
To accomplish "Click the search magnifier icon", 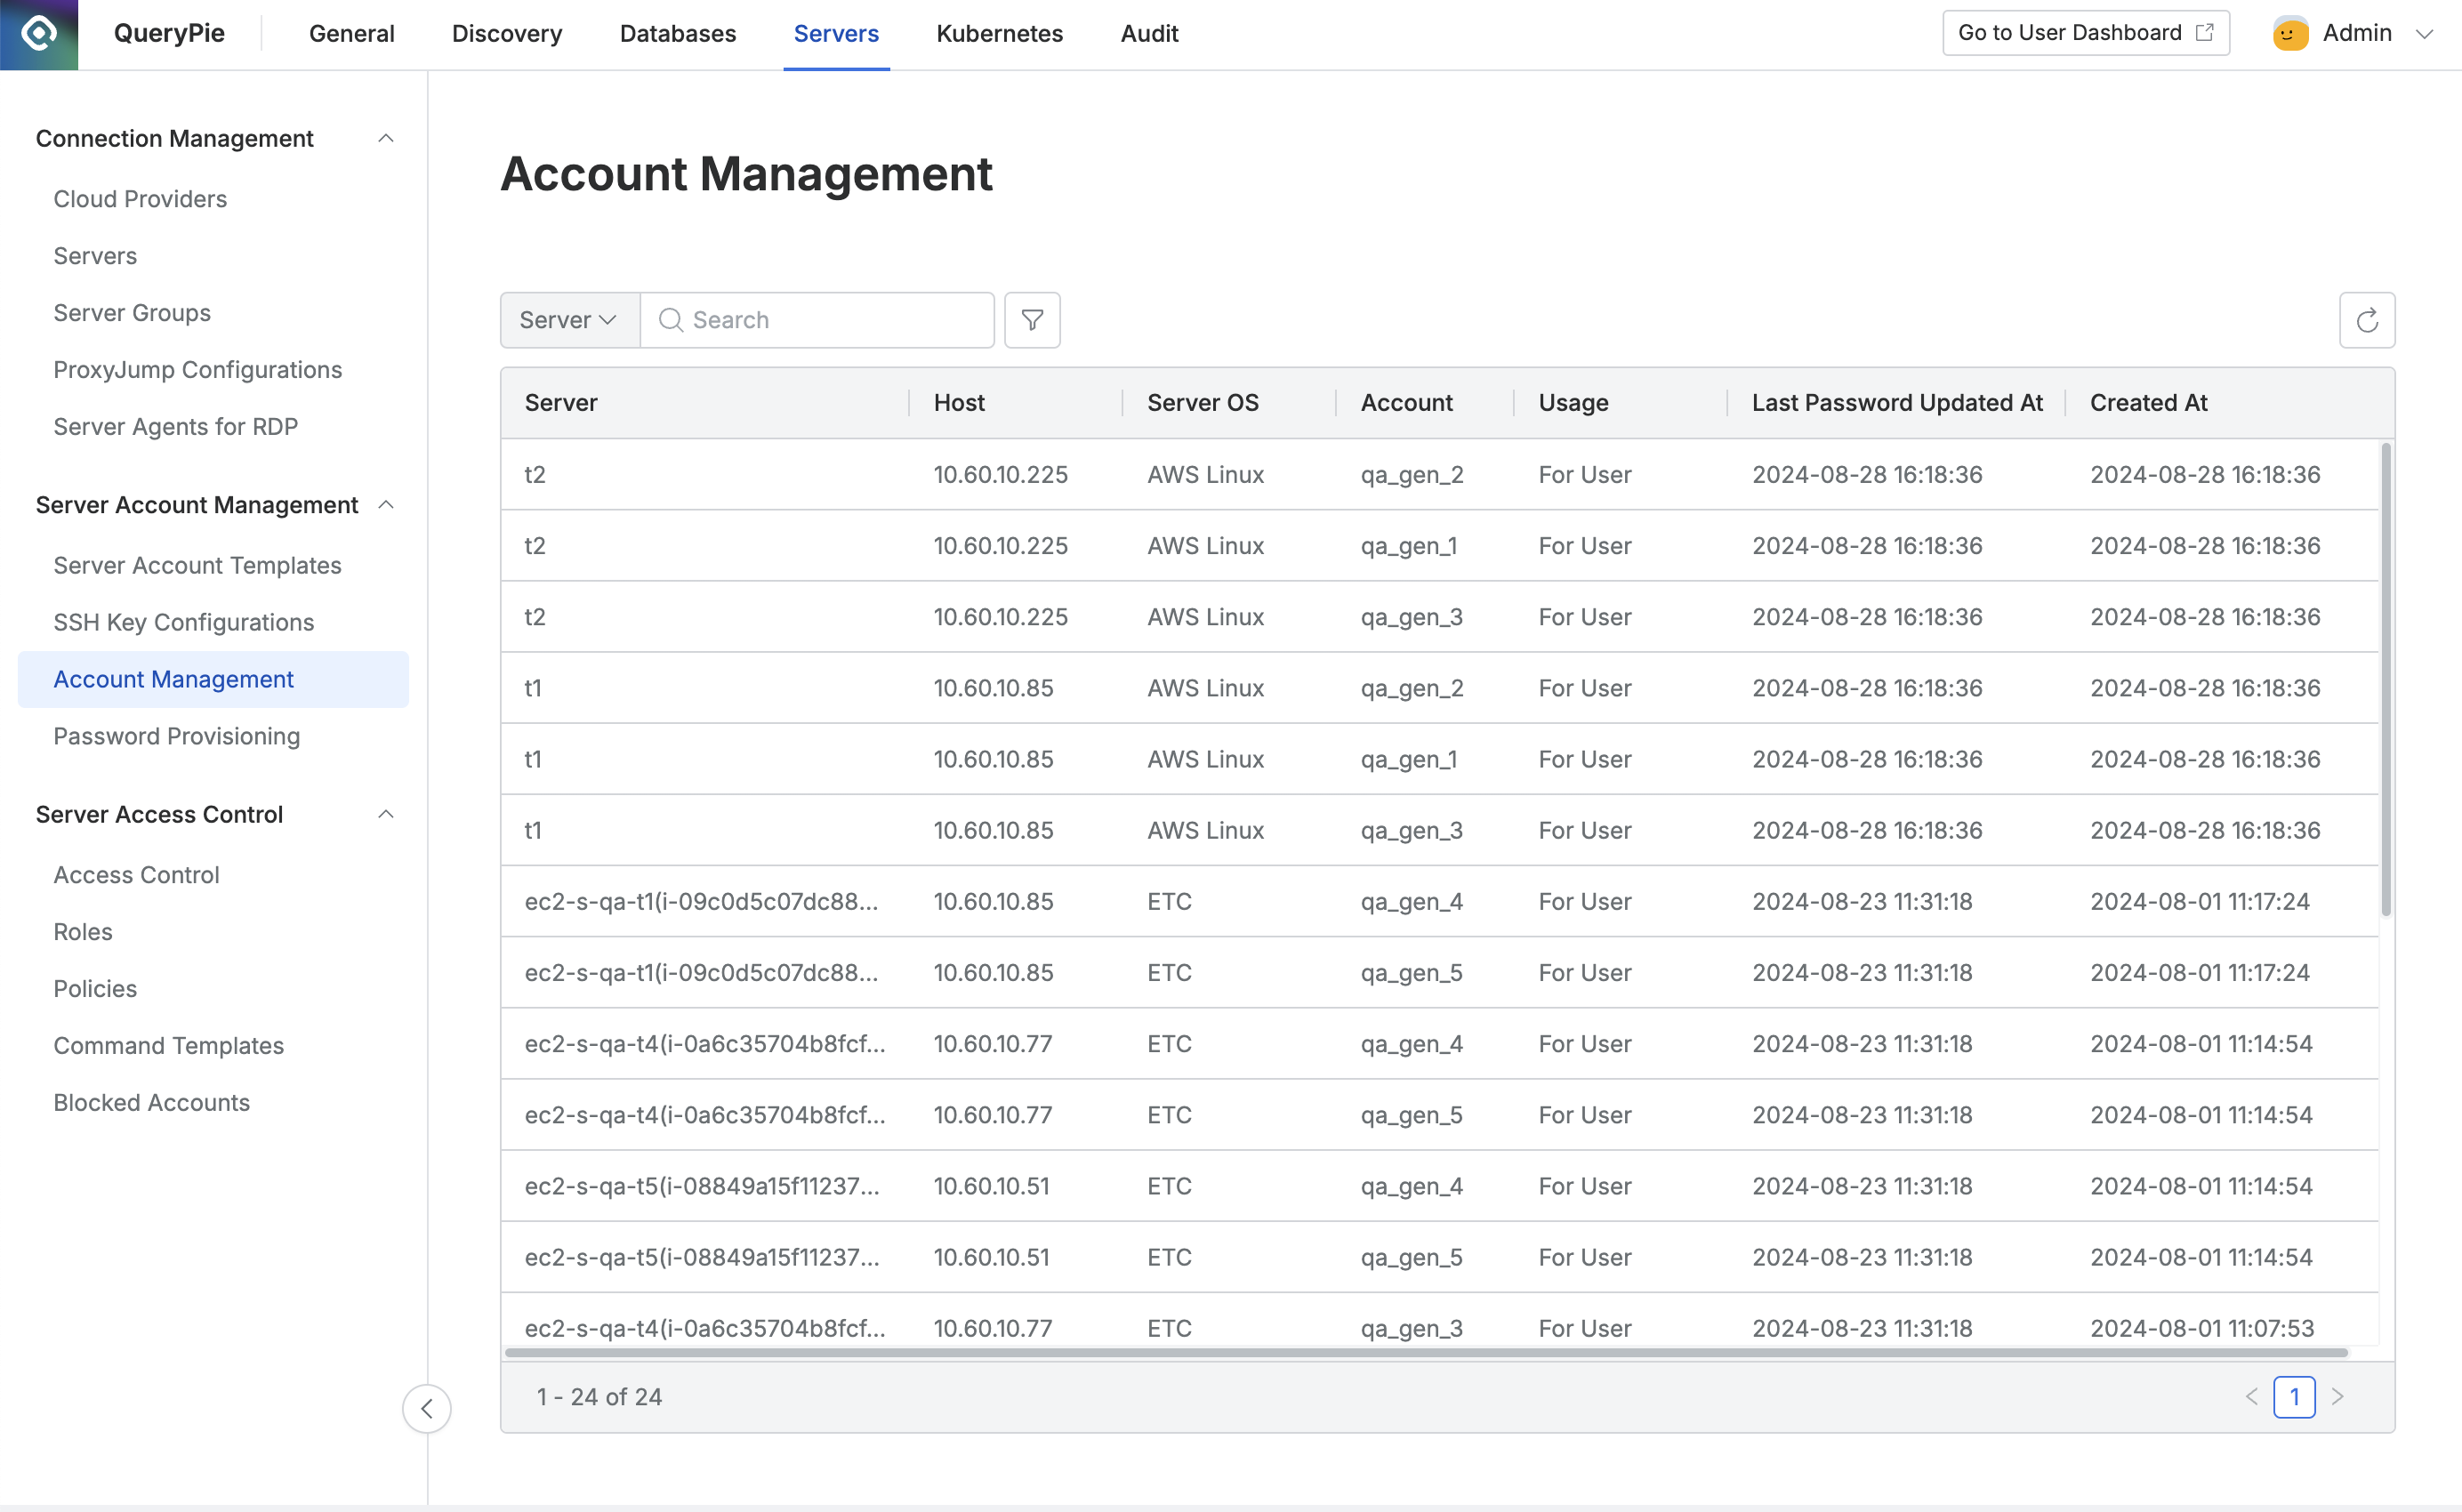I will click(x=670, y=320).
